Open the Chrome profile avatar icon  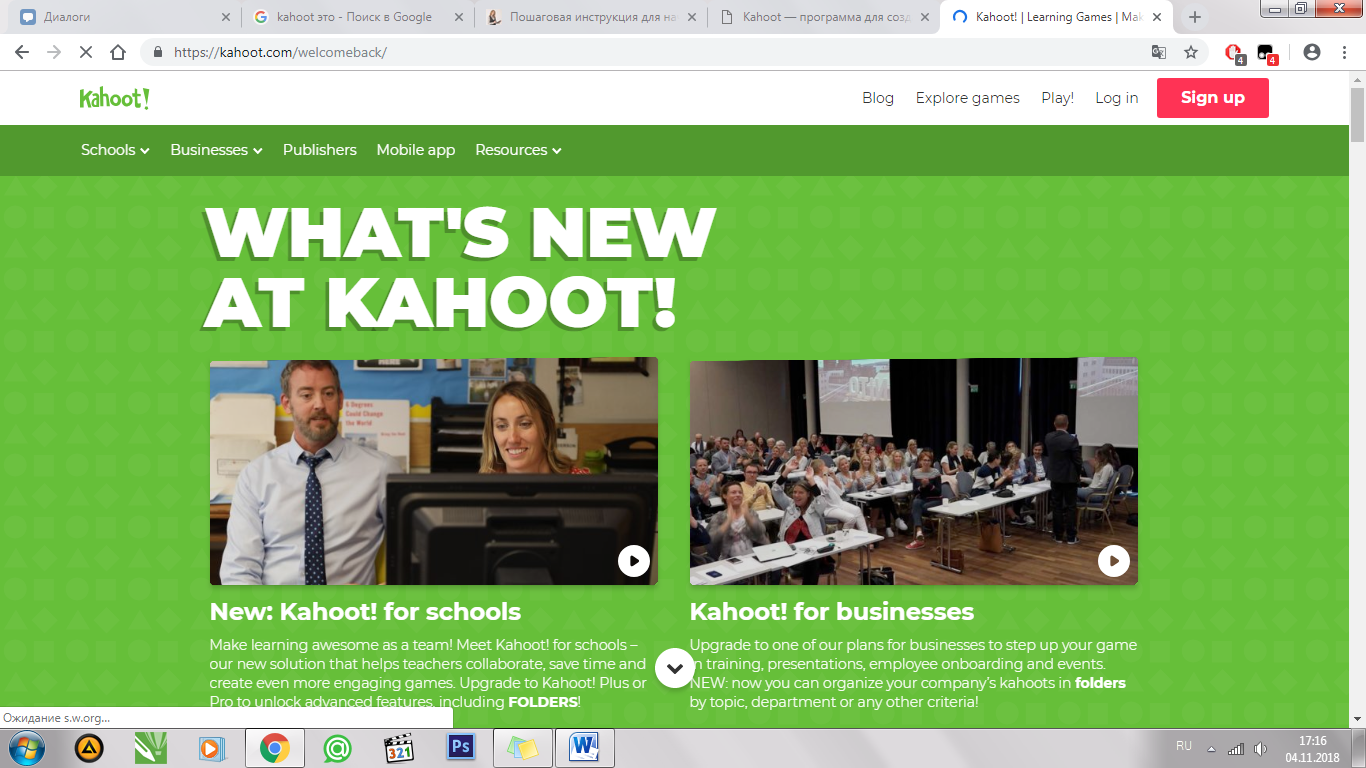(x=1312, y=52)
